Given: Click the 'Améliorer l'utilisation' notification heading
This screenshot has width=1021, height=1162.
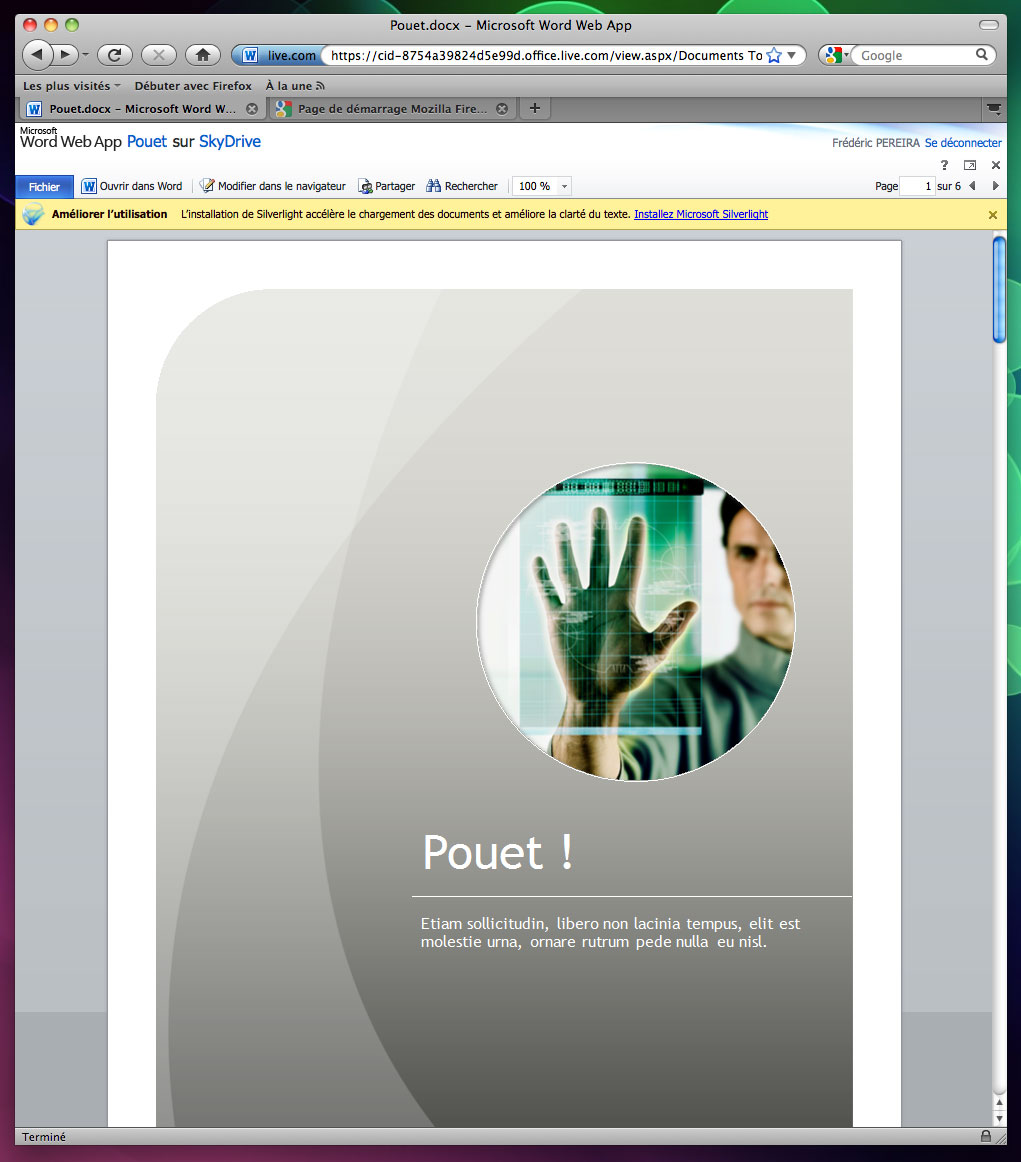Looking at the screenshot, I should tap(110, 214).
